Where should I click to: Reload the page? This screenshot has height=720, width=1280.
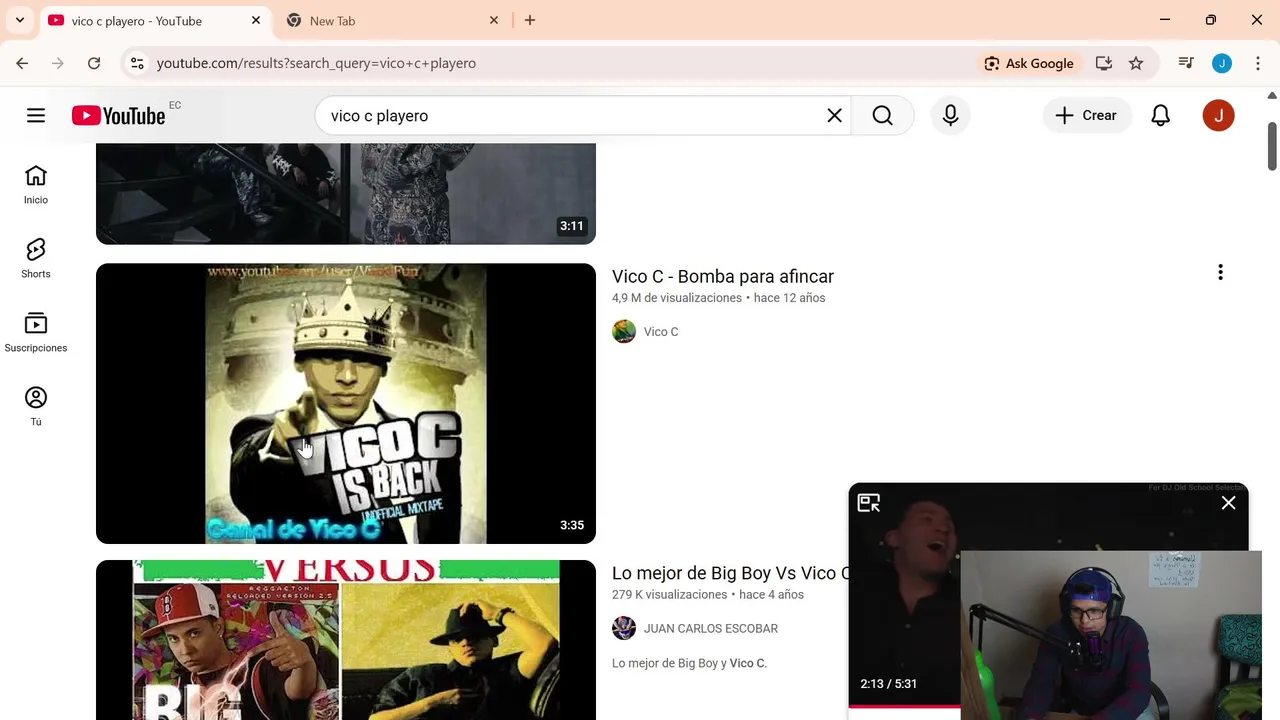pos(94,63)
